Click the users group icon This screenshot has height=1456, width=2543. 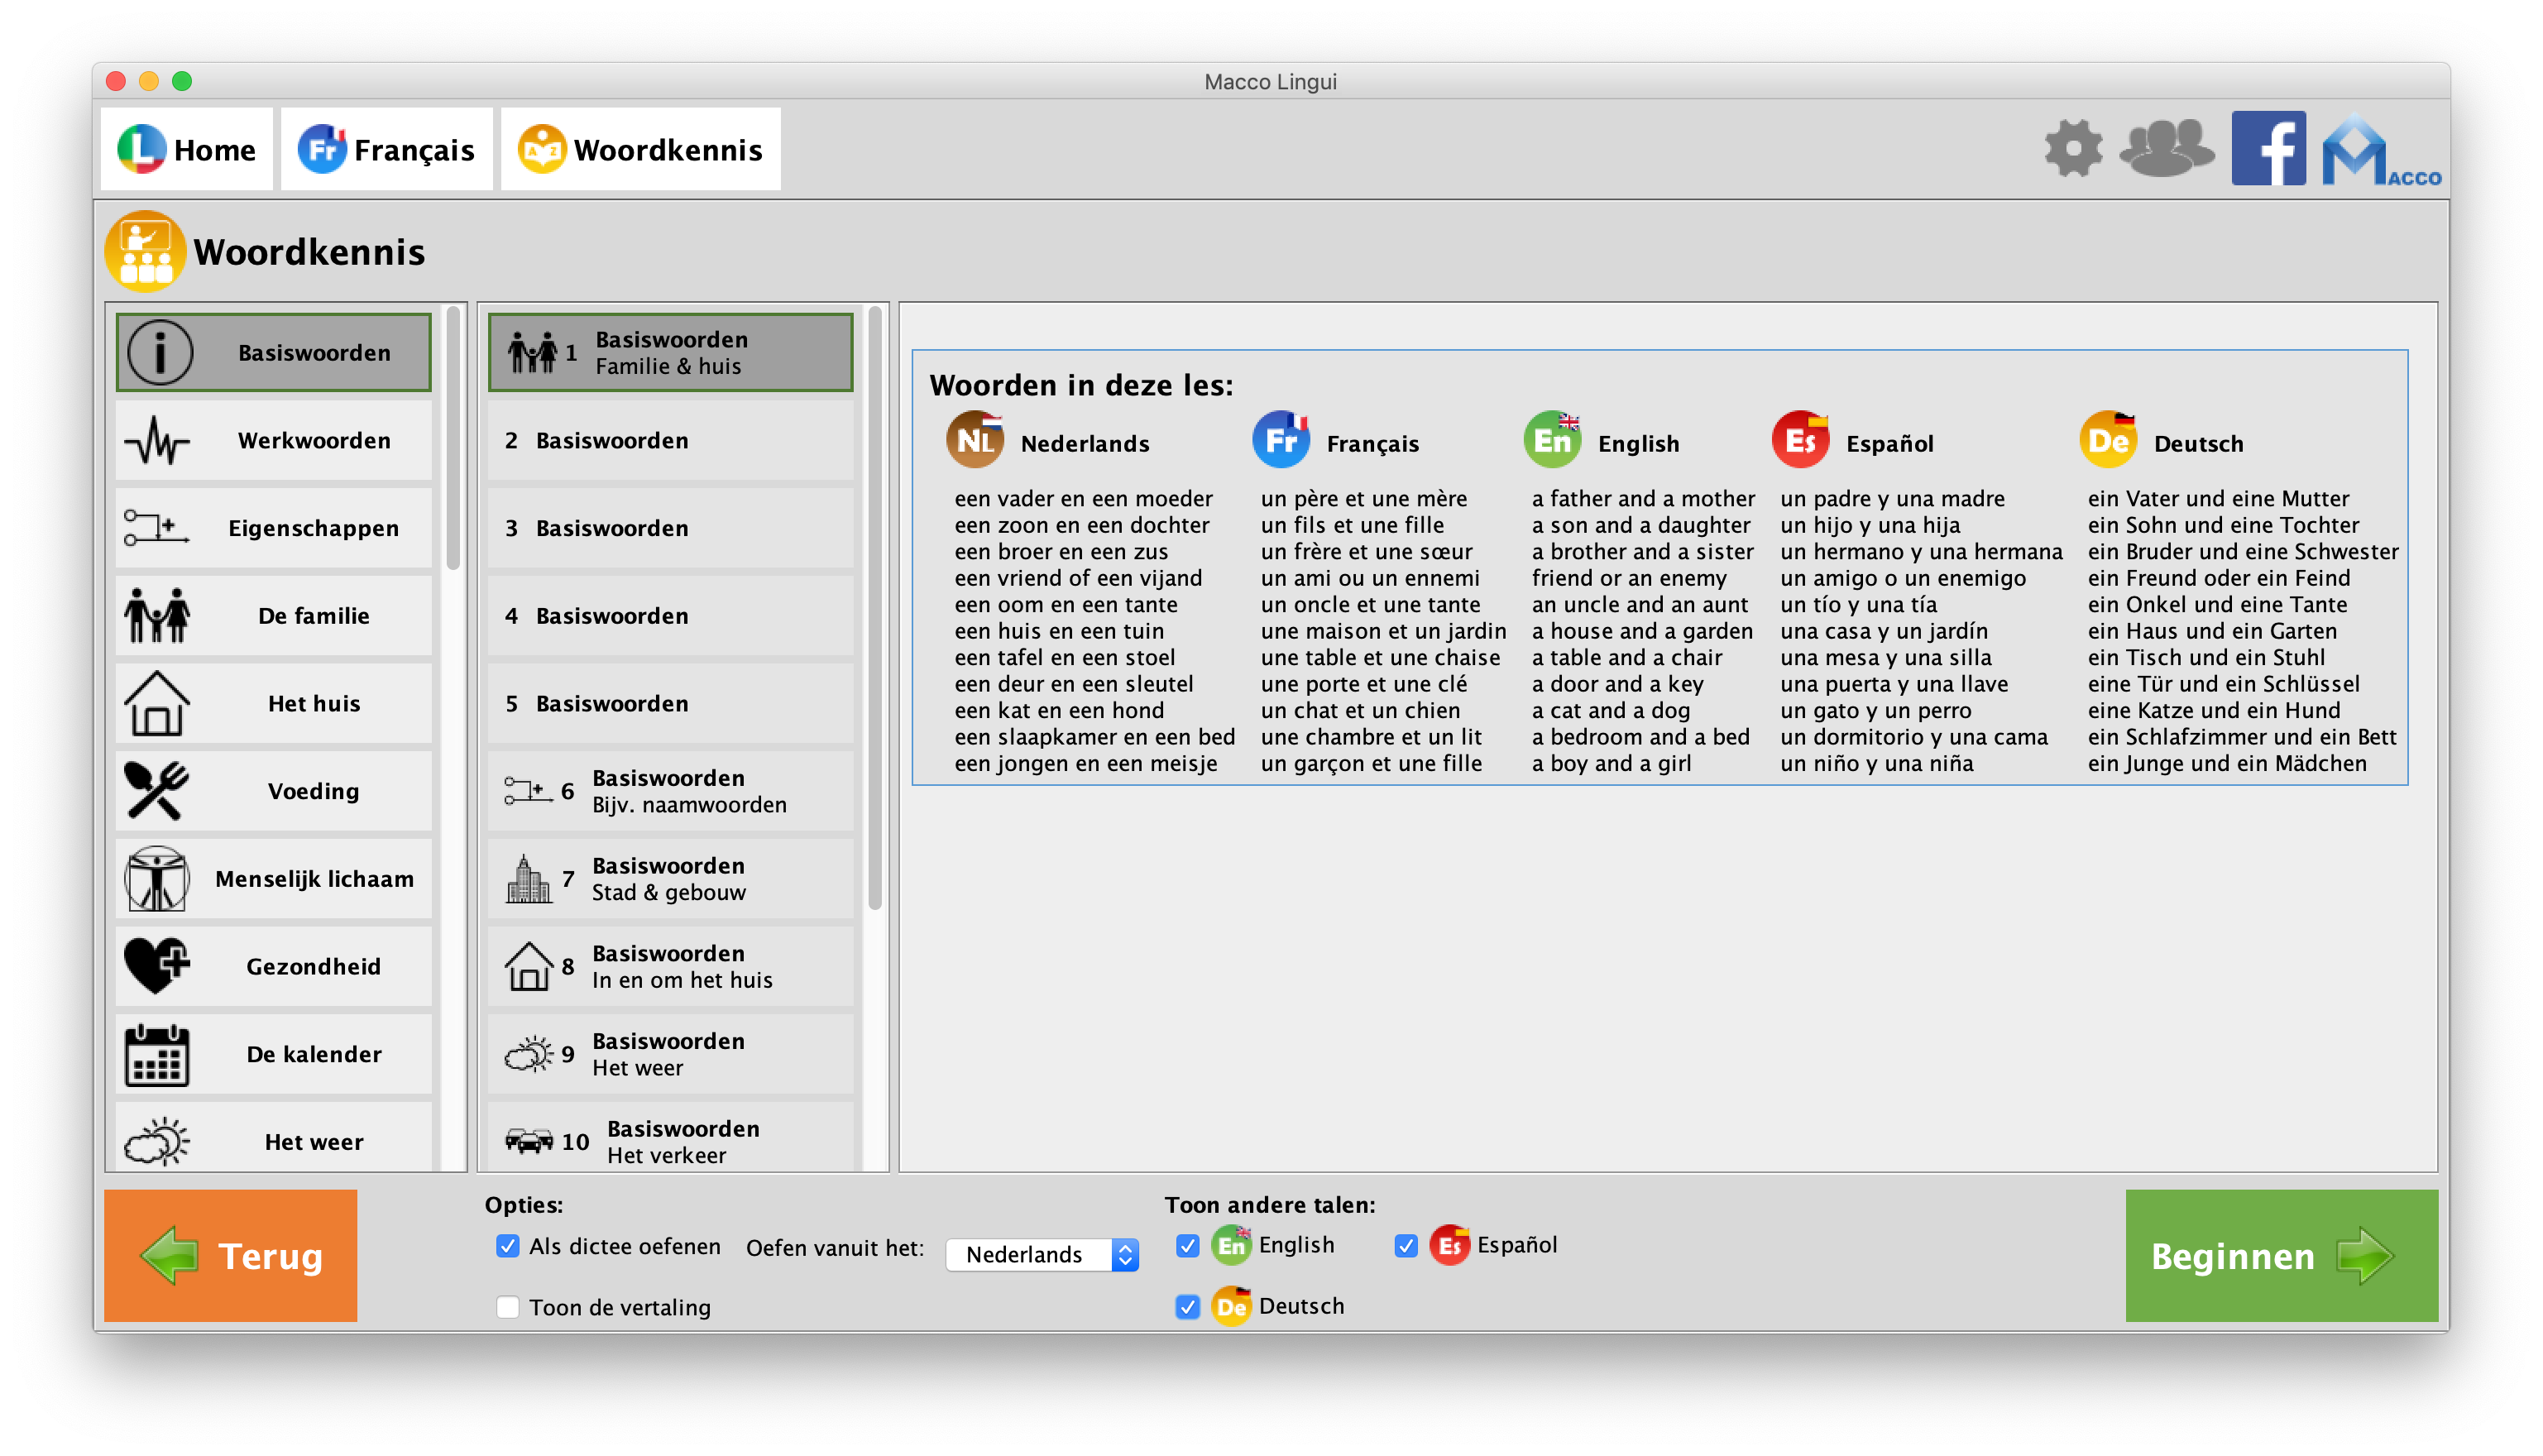pos(2166,149)
